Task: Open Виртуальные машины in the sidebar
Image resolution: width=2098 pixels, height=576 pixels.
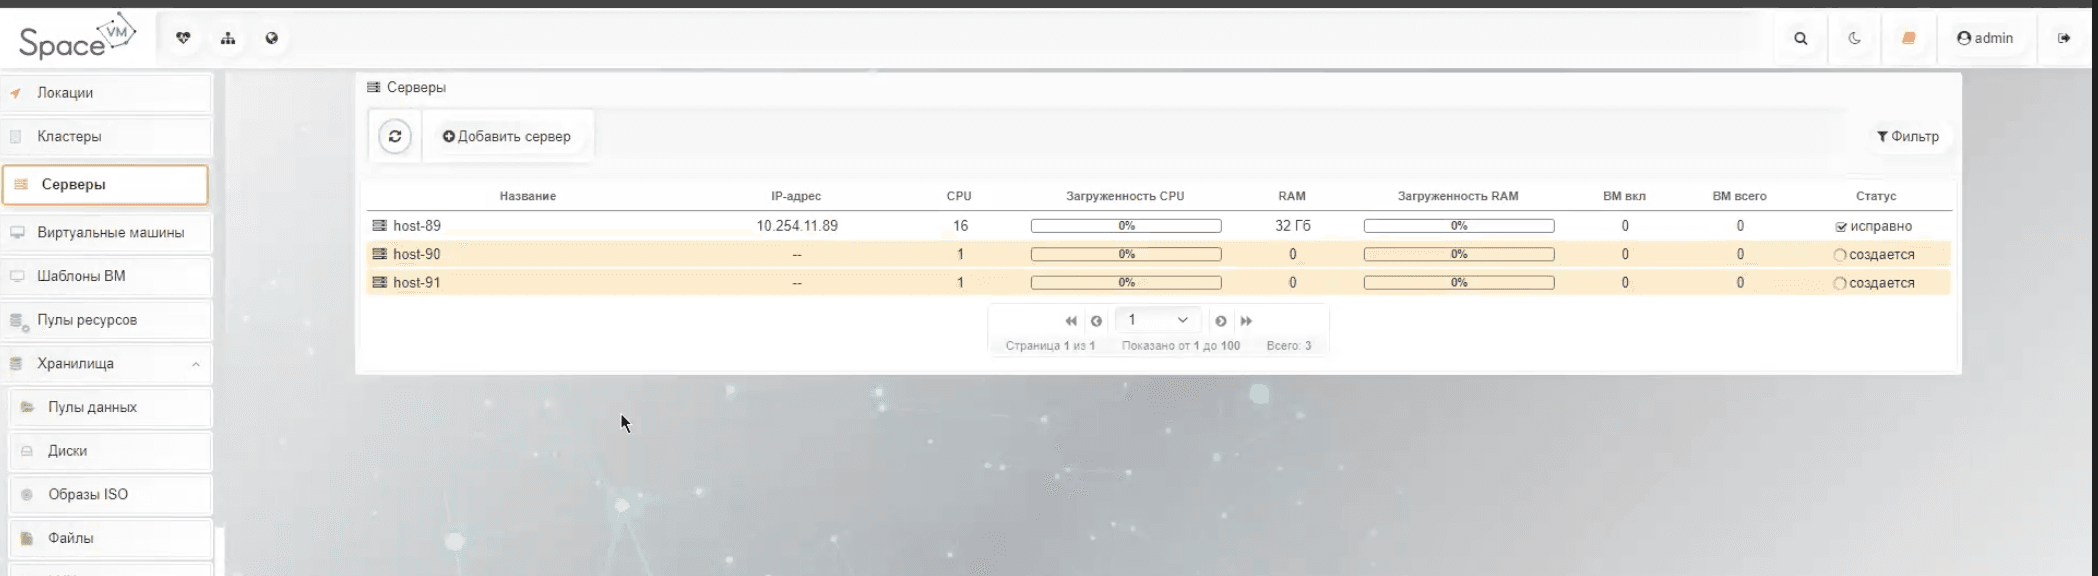Action: tap(110, 232)
